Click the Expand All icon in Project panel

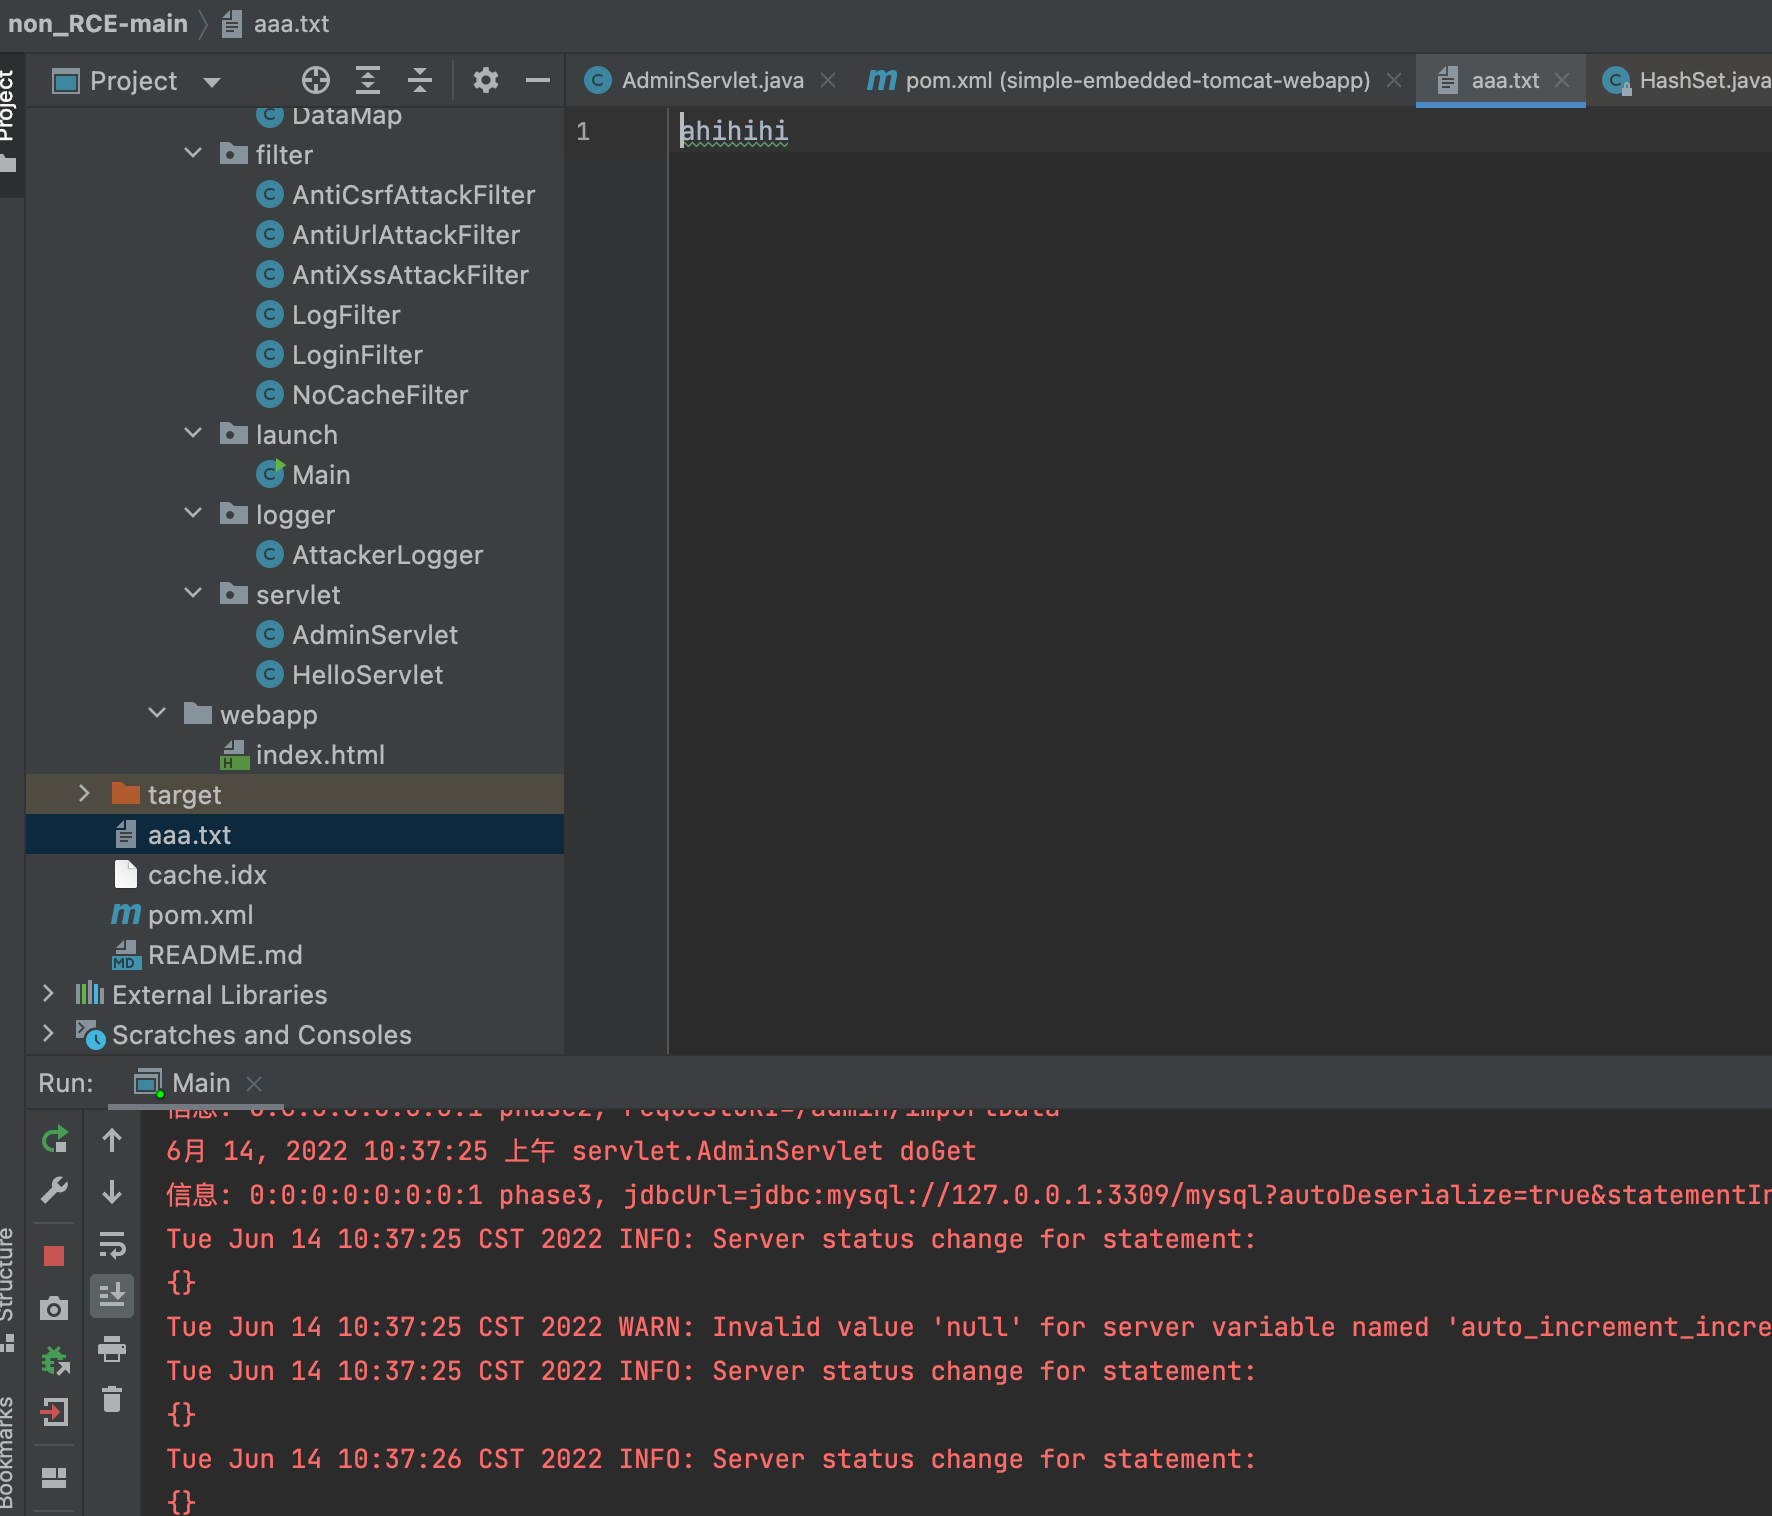(368, 80)
